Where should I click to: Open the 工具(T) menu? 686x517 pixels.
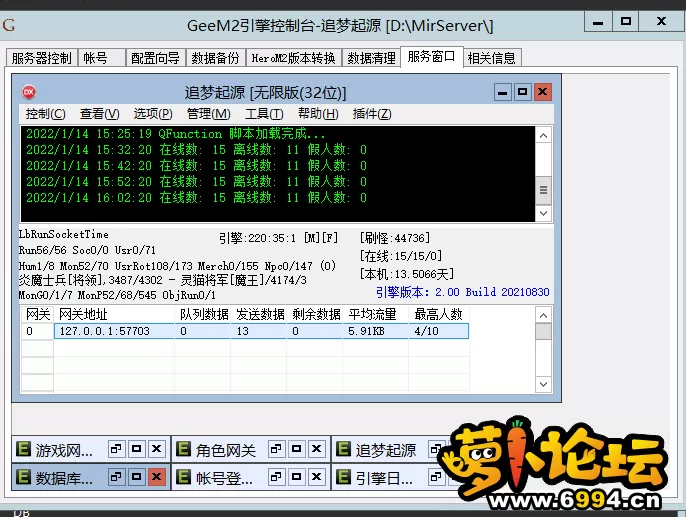264,114
